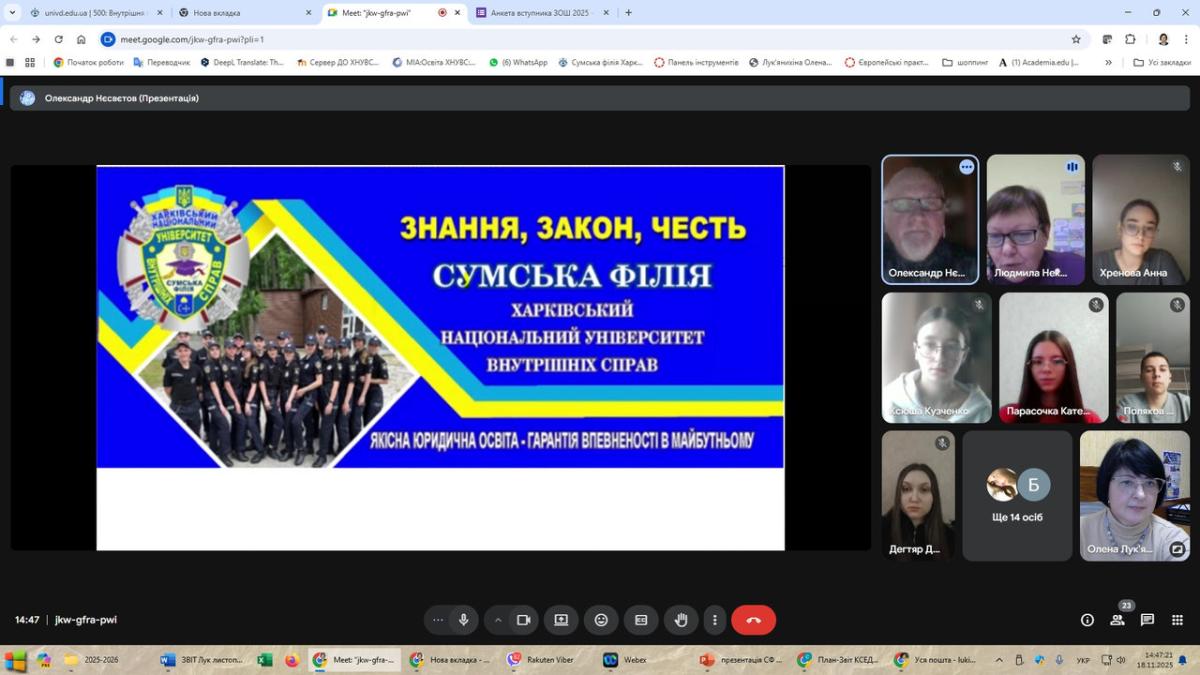
Task: Click the browser Back arrow
Action: 13,39
